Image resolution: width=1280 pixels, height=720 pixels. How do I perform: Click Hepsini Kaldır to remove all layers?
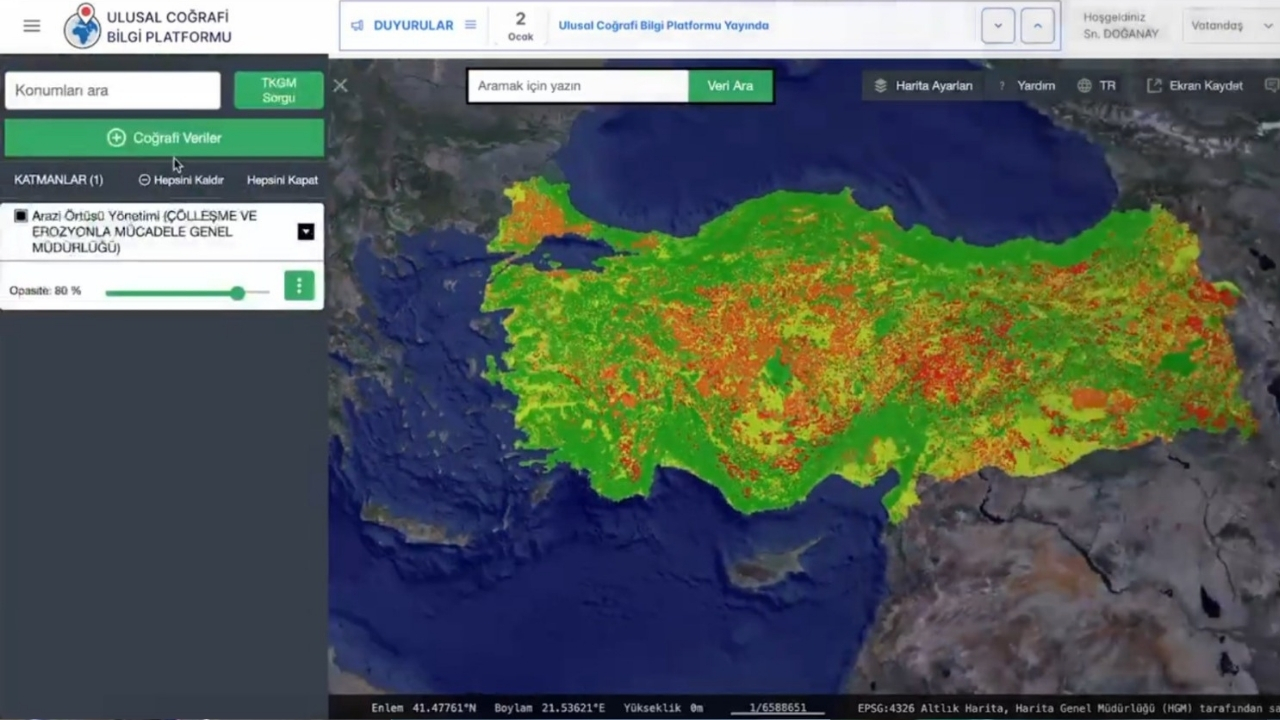click(x=181, y=180)
